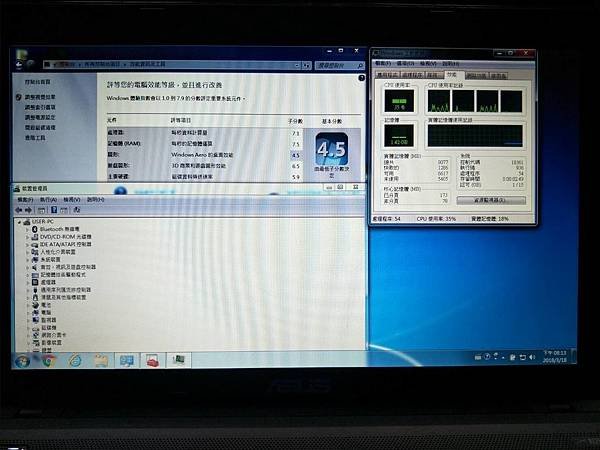Select the "(RAM)" memory row in score table
Viewport: 600px width, 450px height.
pyautogui.click(x=204, y=144)
